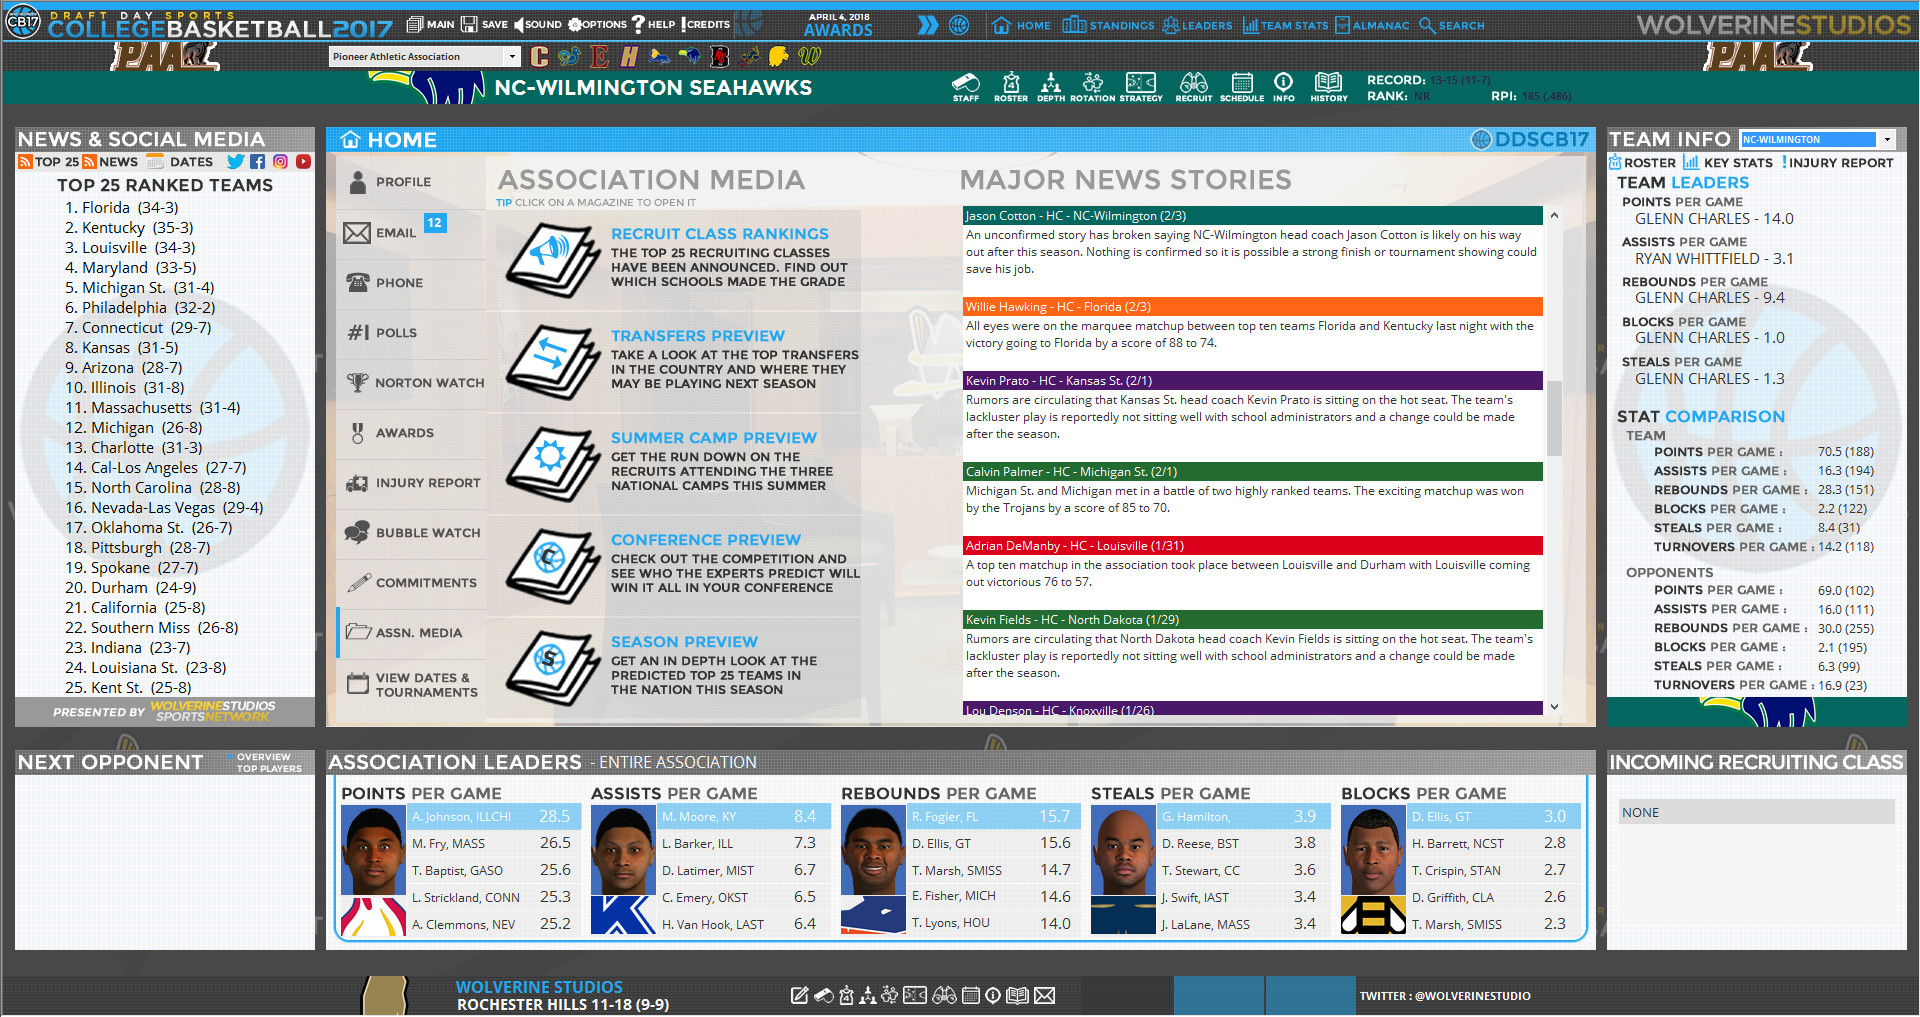The width and height of the screenshot is (1920, 1017).
Task: Open the team Schedule calendar icon
Action: point(1242,87)
